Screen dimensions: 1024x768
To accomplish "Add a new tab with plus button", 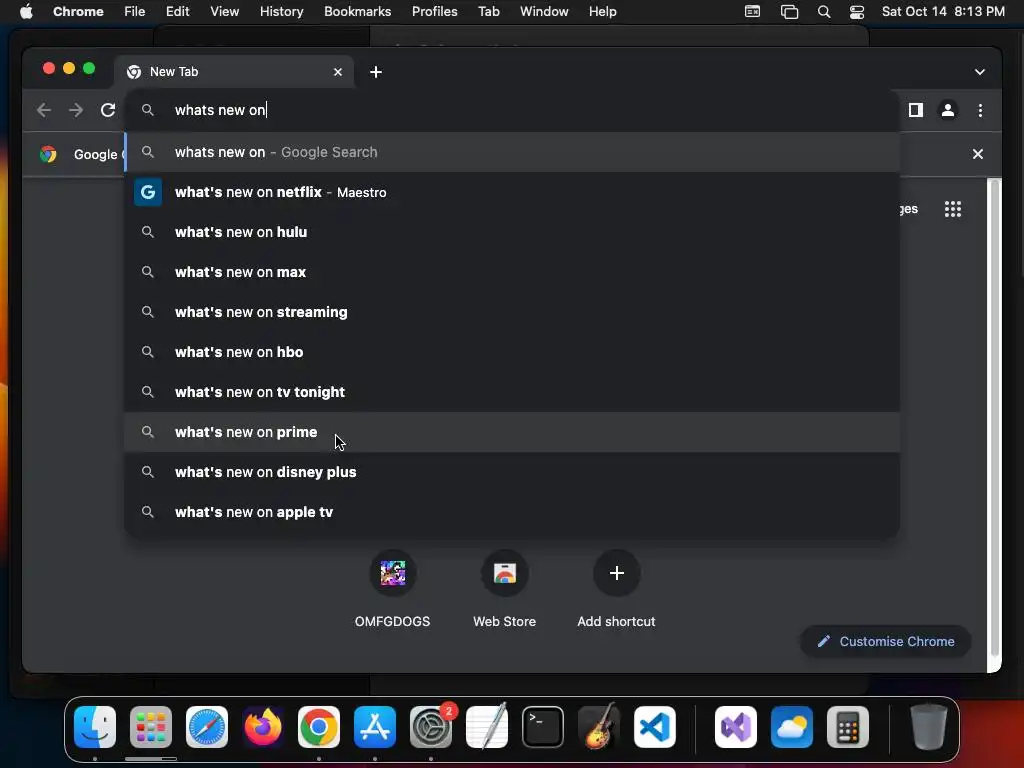I will [376, 72].
